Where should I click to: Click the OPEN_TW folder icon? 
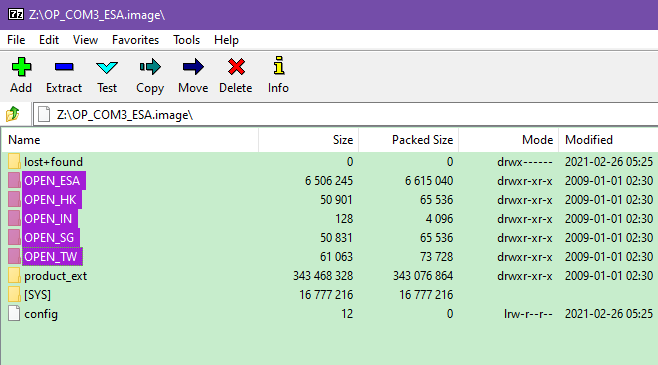click(14, 256)
